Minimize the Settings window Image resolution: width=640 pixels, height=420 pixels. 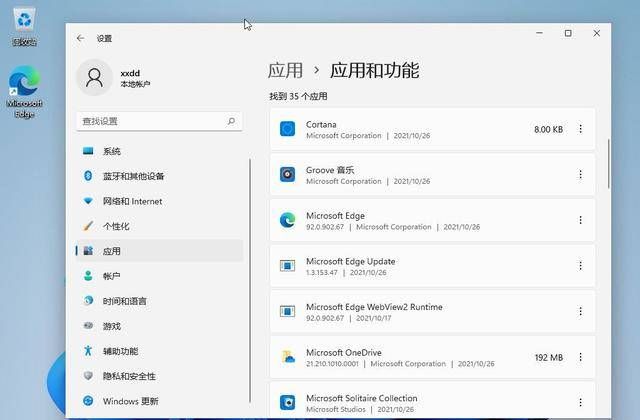coord(539,33)
